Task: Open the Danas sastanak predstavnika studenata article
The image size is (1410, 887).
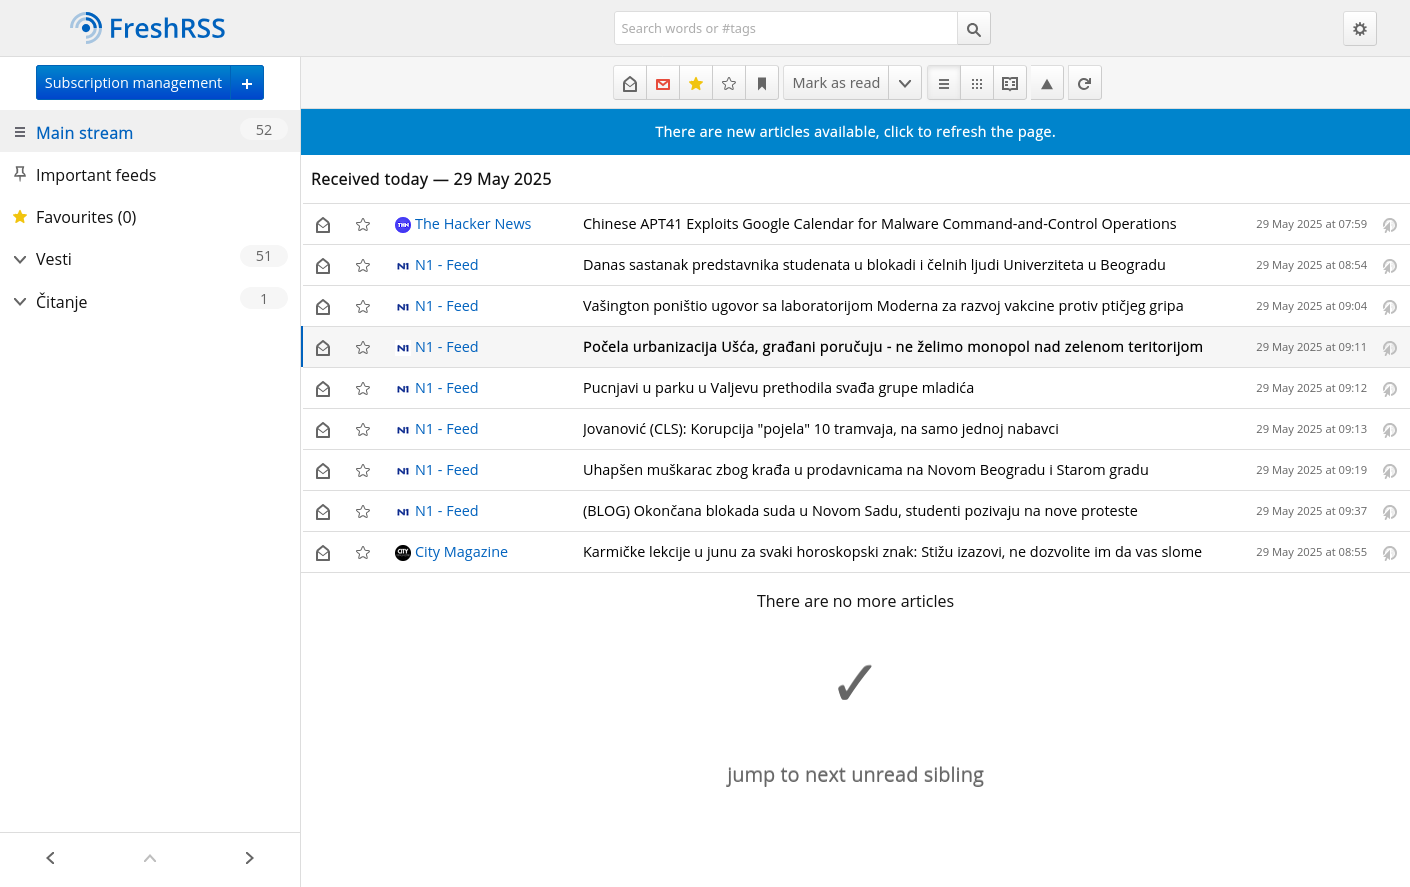Action: click(874, 265)
